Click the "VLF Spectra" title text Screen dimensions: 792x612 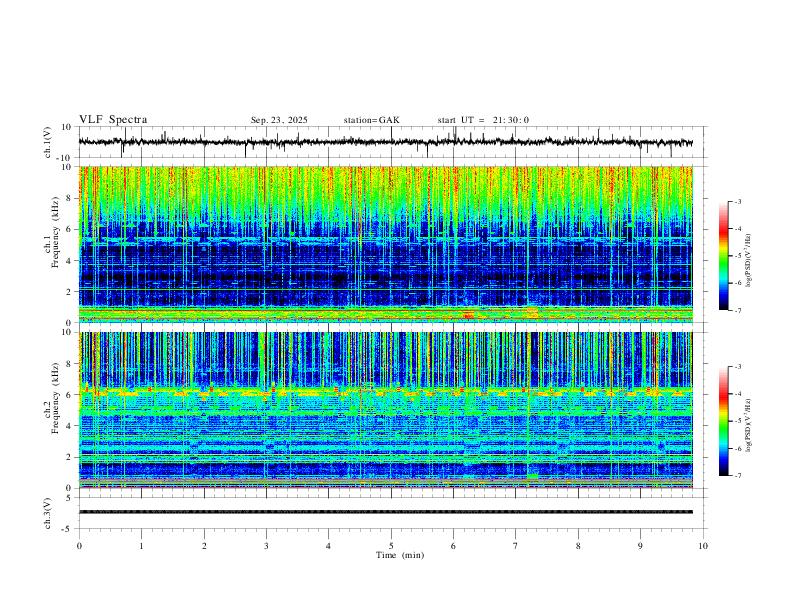pos(113,120)
